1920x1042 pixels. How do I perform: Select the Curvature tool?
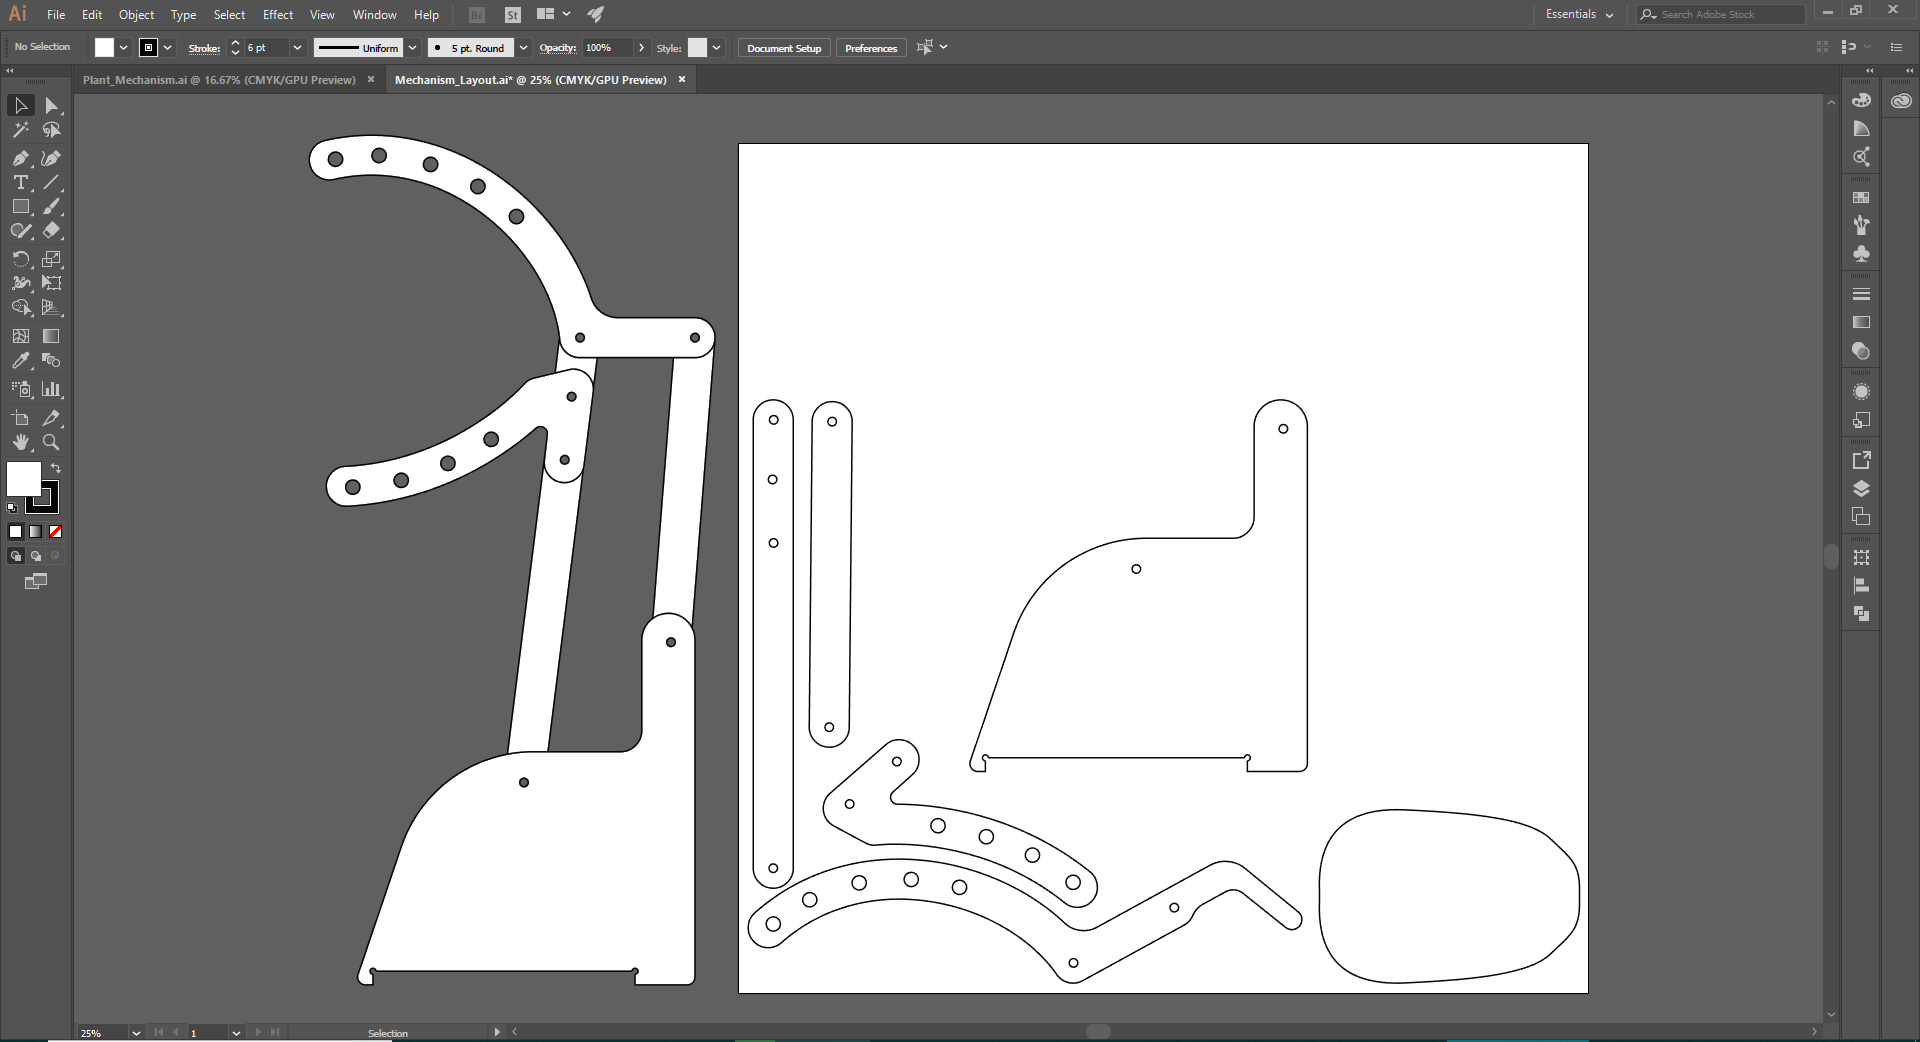[52, 158]
